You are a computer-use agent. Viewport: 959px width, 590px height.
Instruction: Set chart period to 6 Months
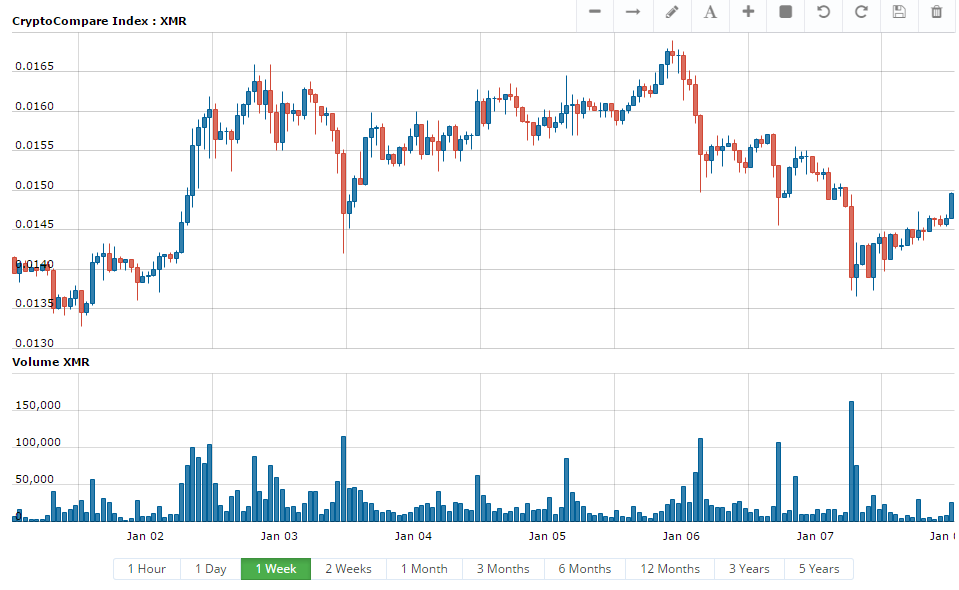[x=585, y=569]
